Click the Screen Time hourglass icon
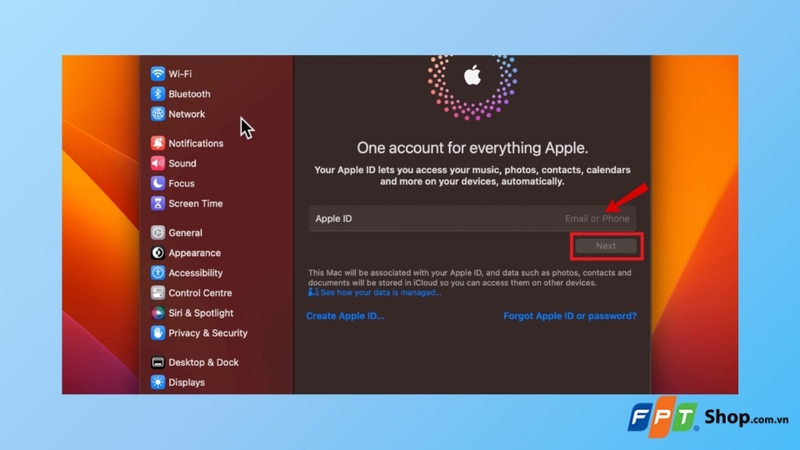Screen dimensions: 800x450 (x=158, y=203)
